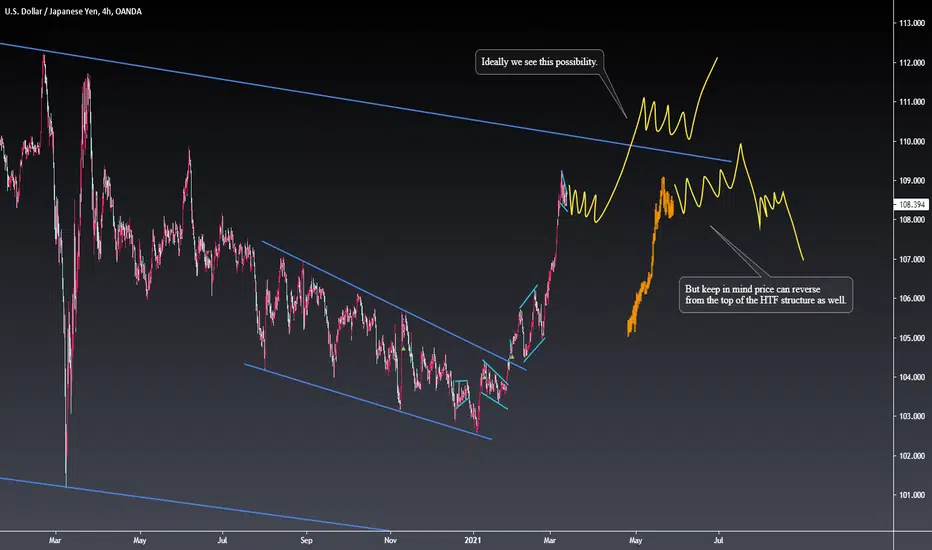Viewport: 932px width, 550px height.
Task: Click the 101.000 price axis label
Action: (912, 495)
